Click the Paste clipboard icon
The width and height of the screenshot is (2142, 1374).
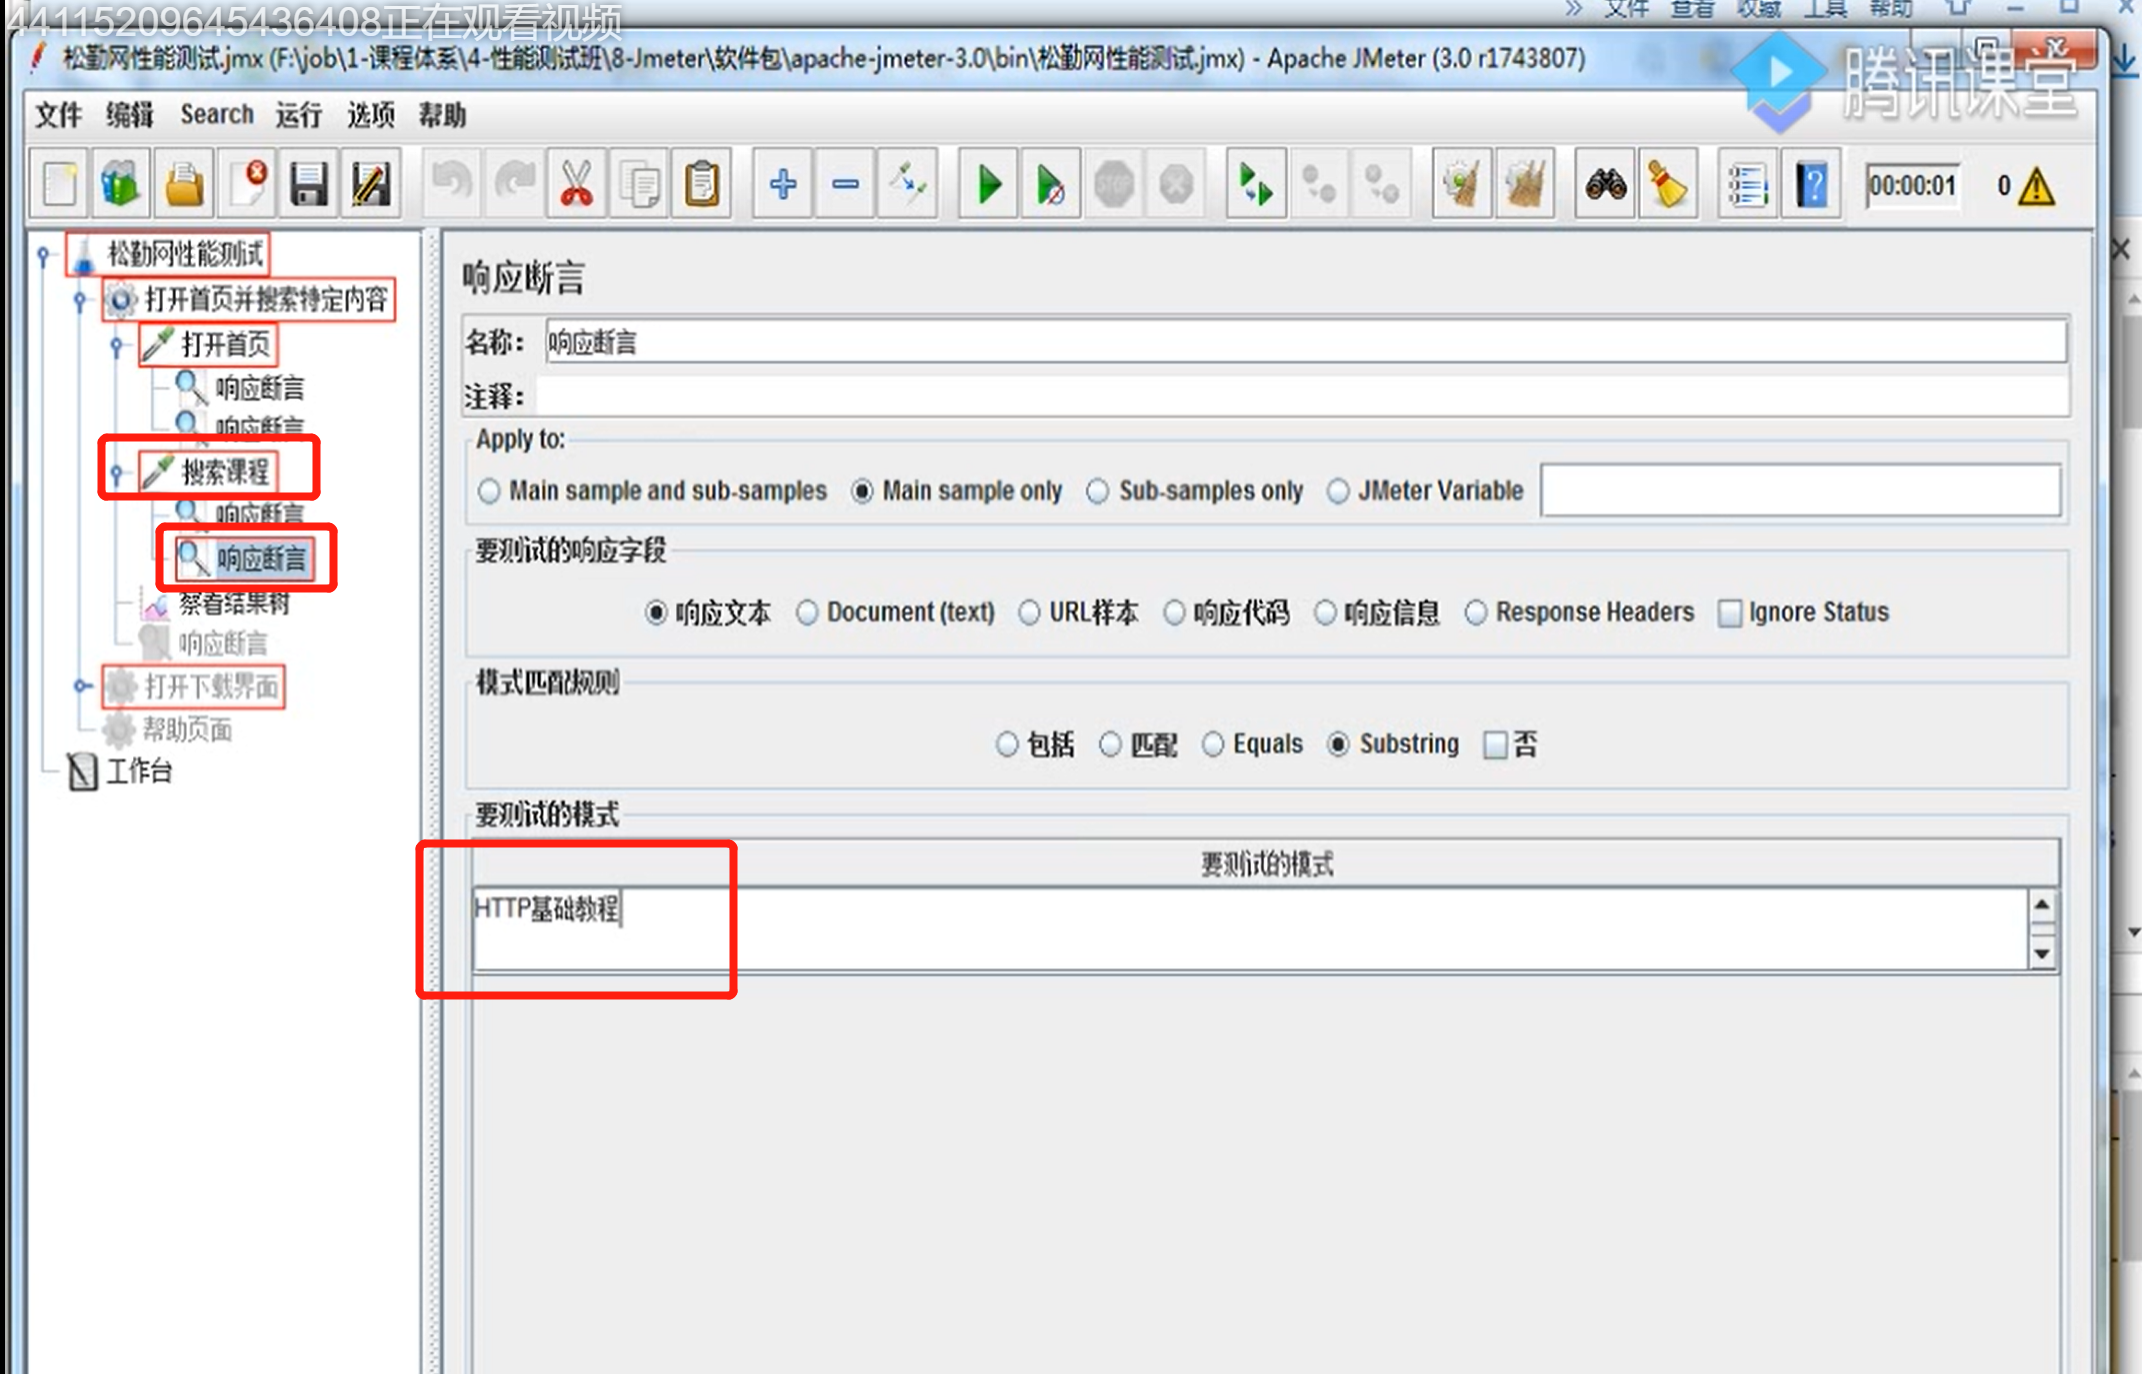(x=702, y=185)
